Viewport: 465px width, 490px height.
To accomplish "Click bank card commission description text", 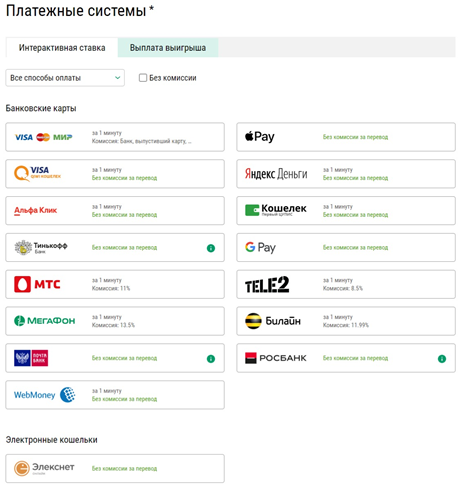I will tap(142, 141).
